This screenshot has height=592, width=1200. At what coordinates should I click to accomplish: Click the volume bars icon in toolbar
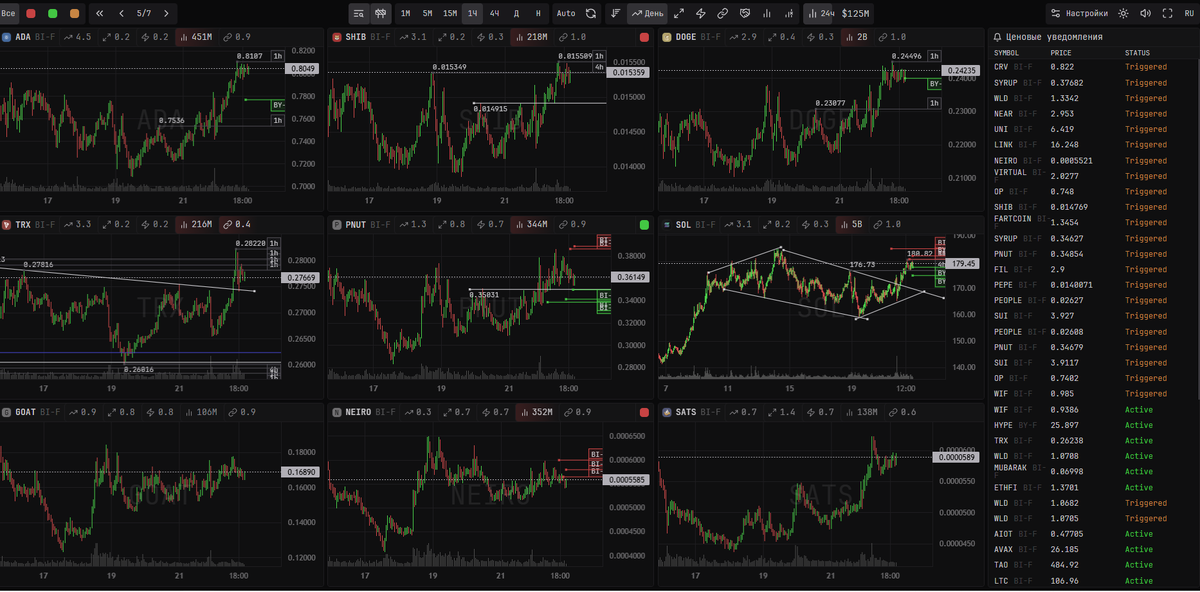(767, 14)
